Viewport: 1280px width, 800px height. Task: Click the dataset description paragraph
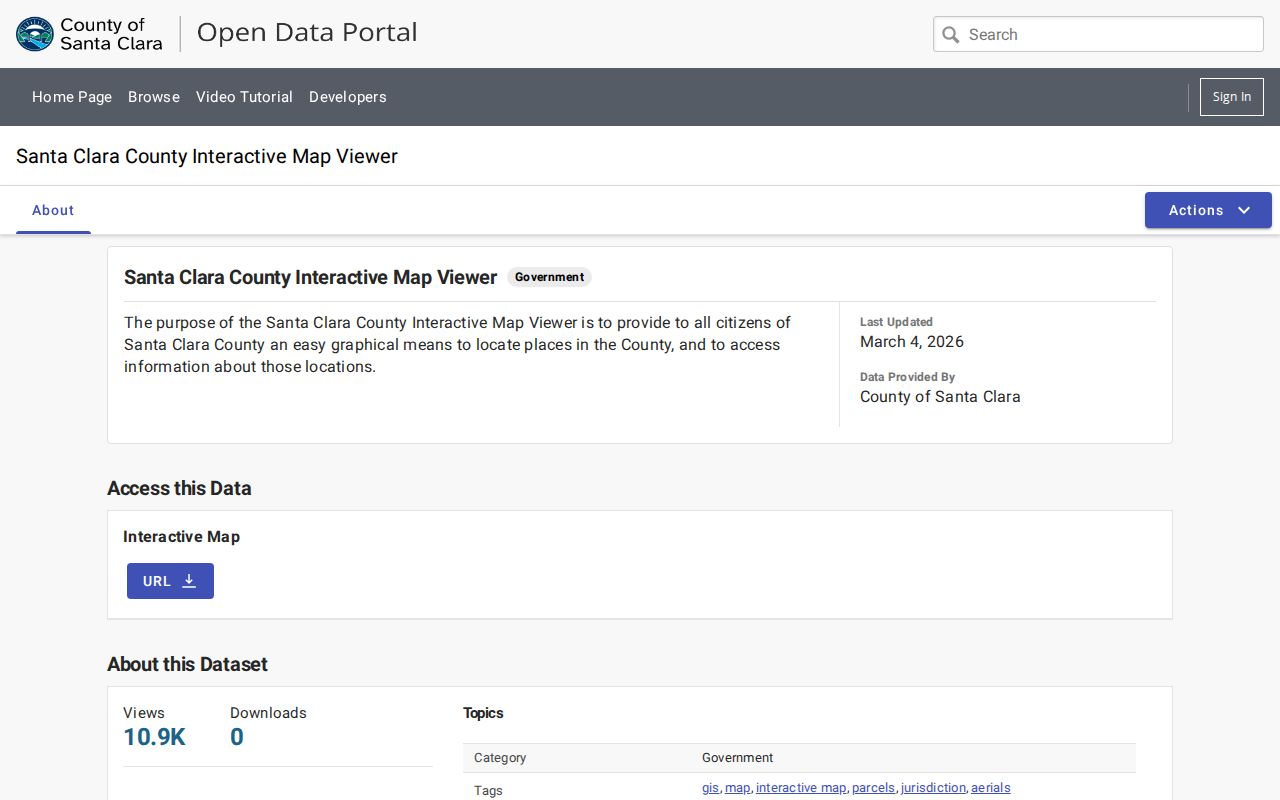point(458,344)
